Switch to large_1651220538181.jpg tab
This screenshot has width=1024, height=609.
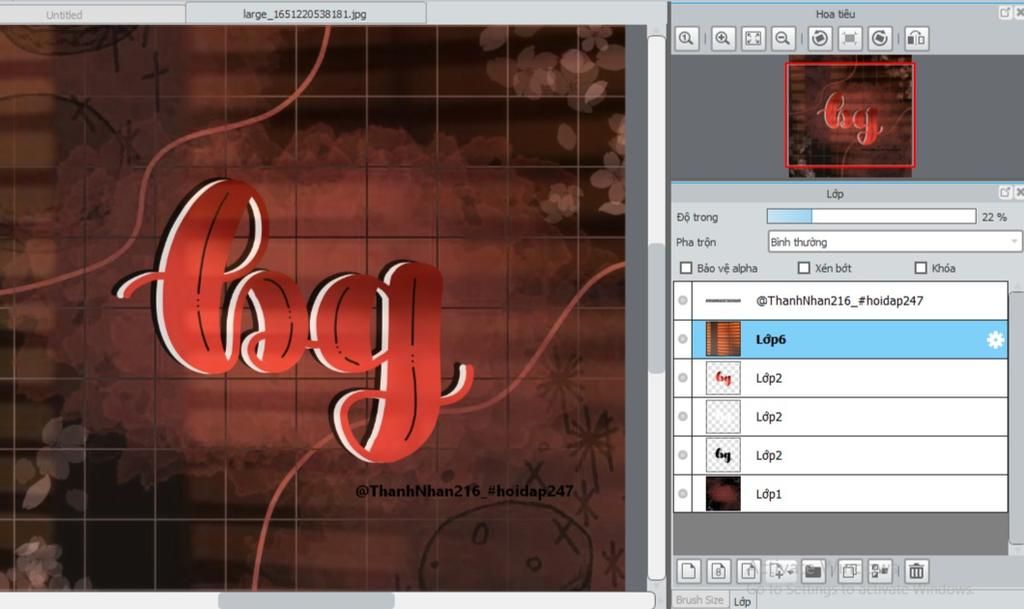pos(305,13)
